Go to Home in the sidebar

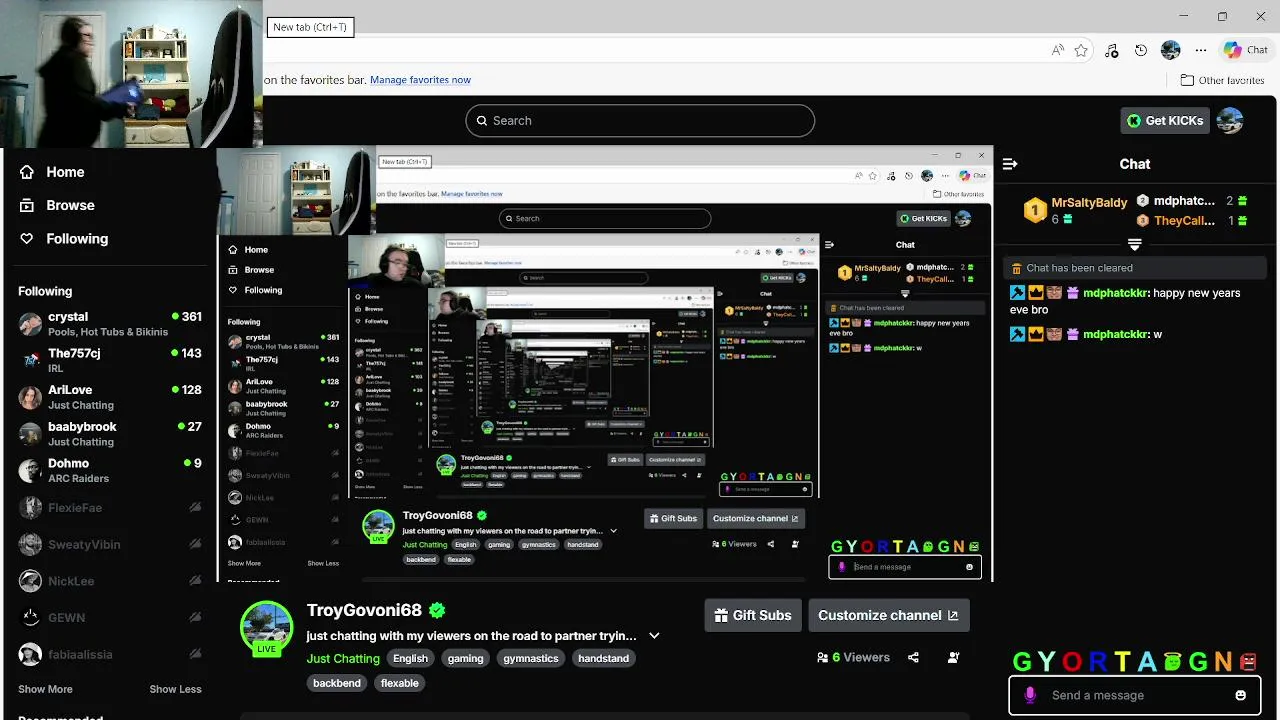52,172
